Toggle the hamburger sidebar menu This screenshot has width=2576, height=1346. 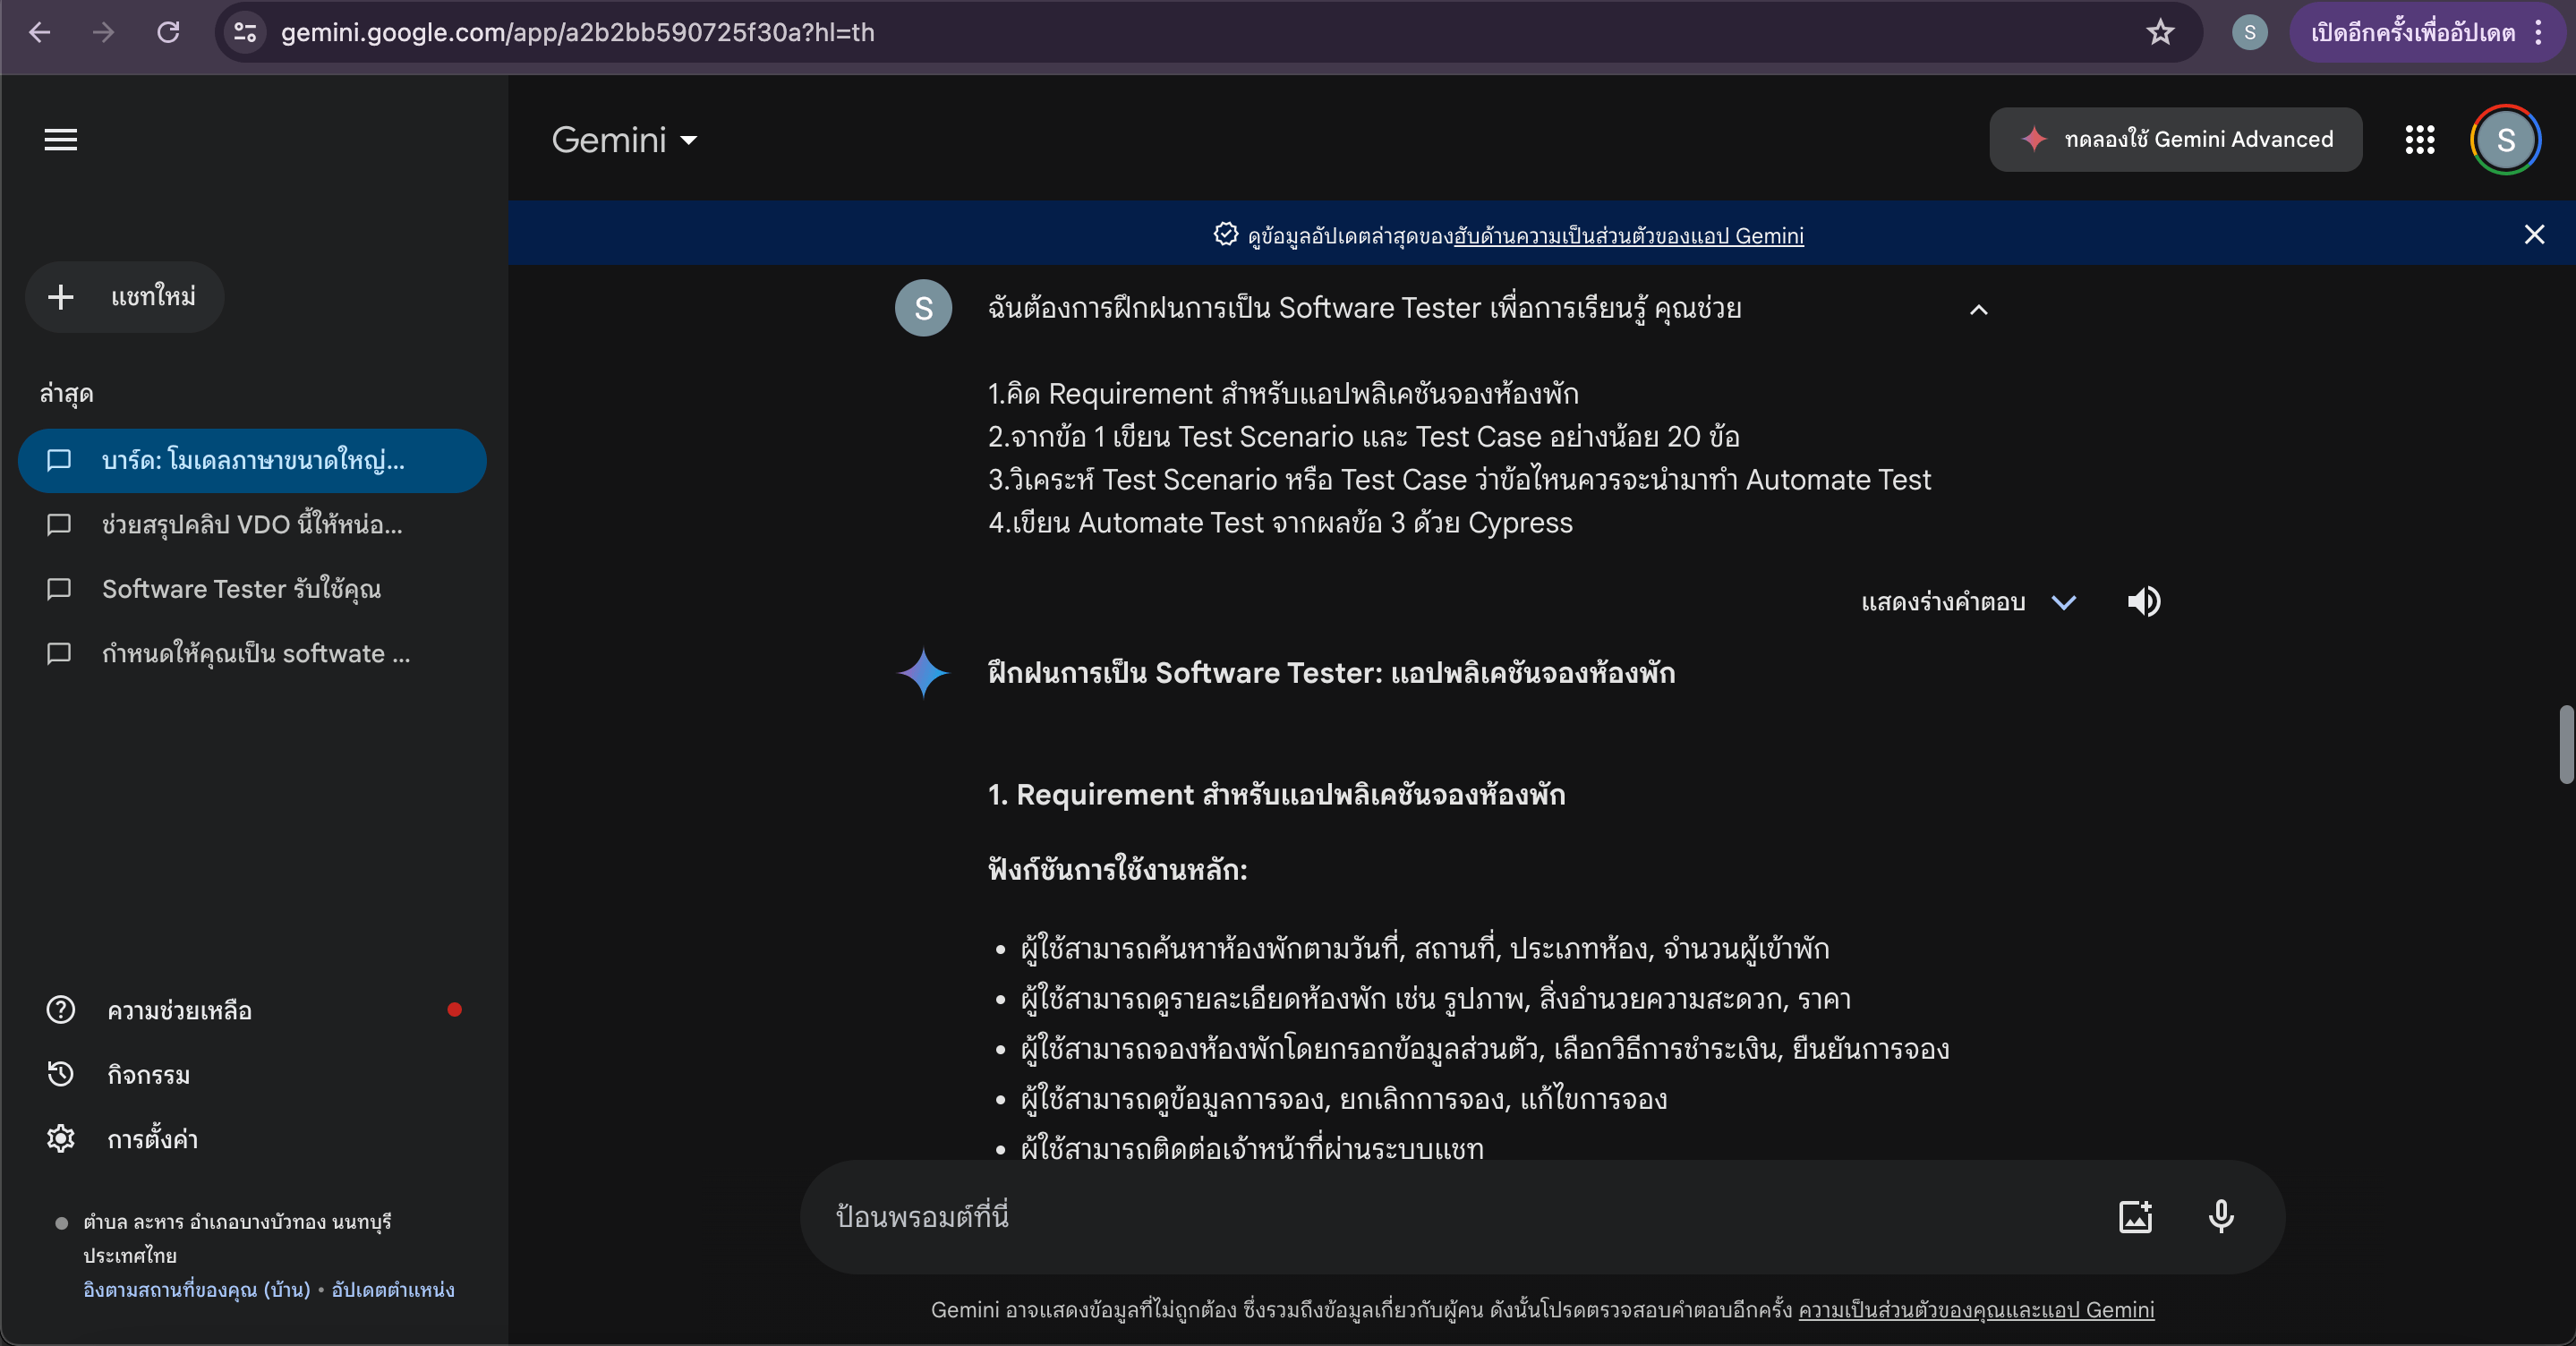(61, 139)
